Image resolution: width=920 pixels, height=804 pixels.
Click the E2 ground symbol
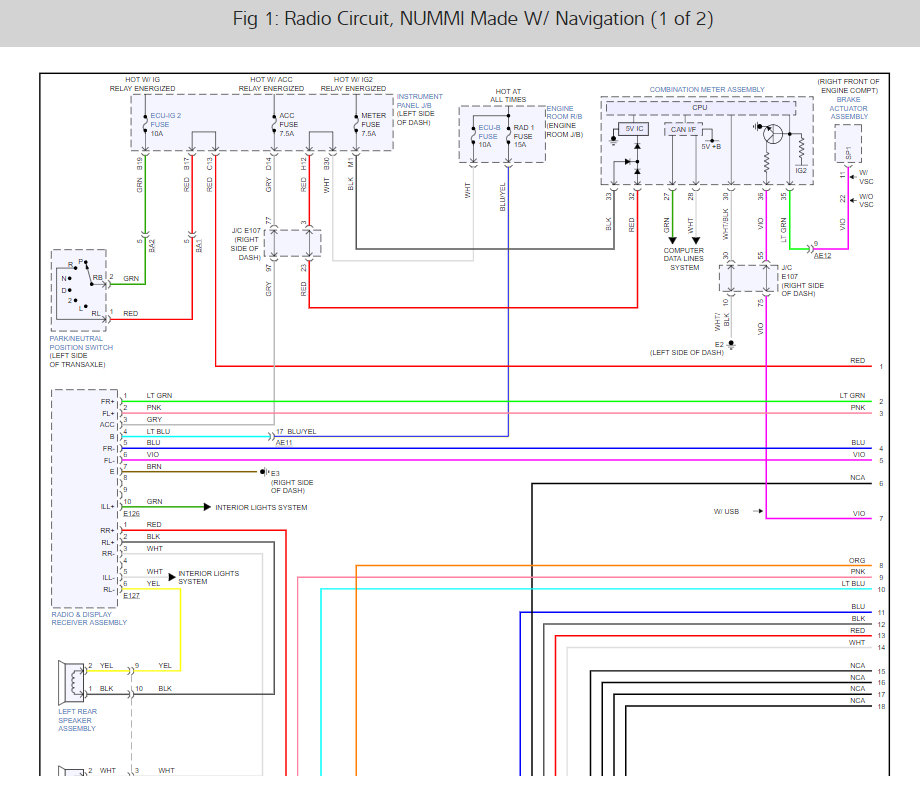click(x=731, y=344)
